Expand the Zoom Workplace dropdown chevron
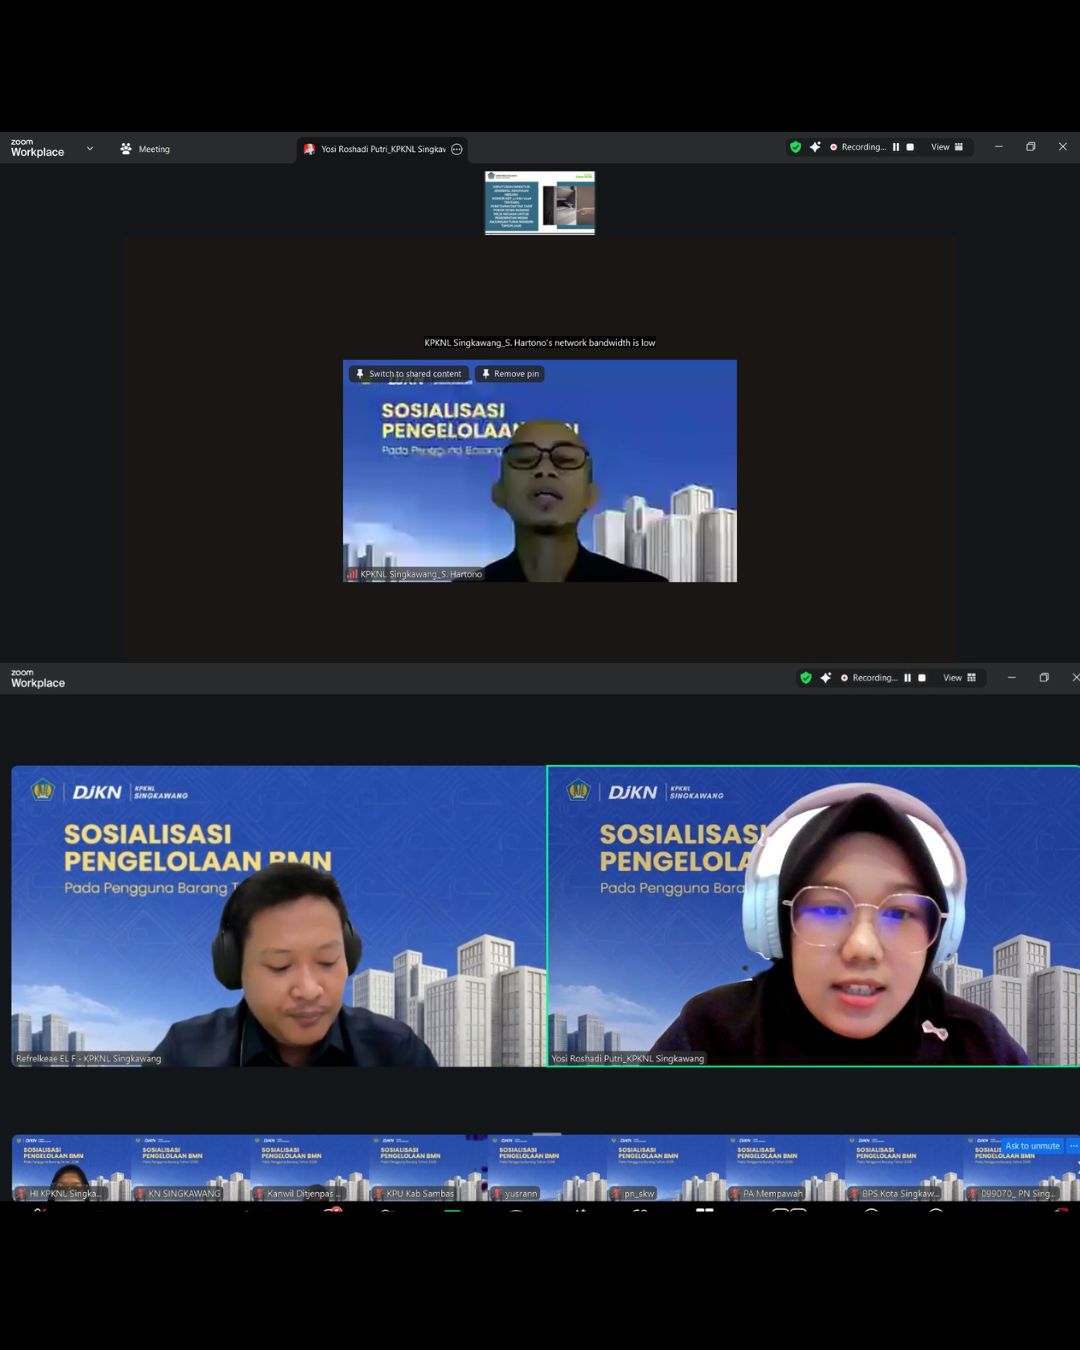 click(x=90, y=149)
